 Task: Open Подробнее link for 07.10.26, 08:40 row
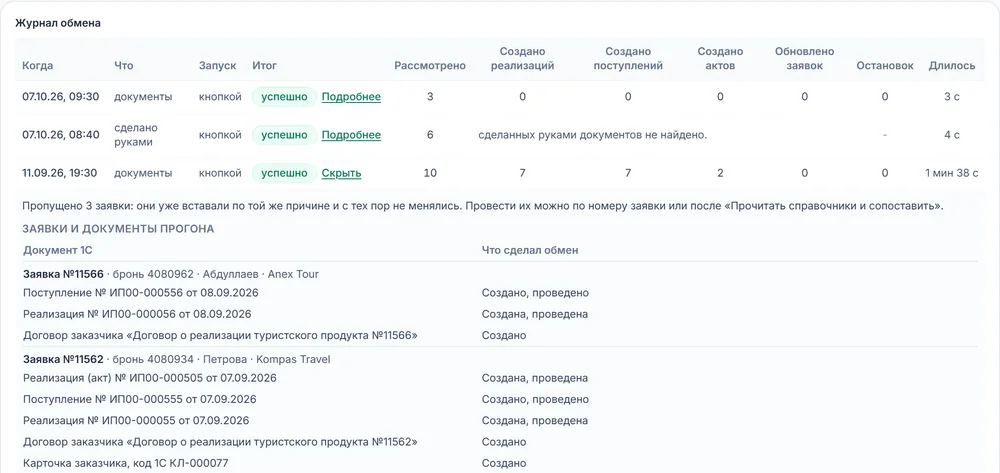351,135
